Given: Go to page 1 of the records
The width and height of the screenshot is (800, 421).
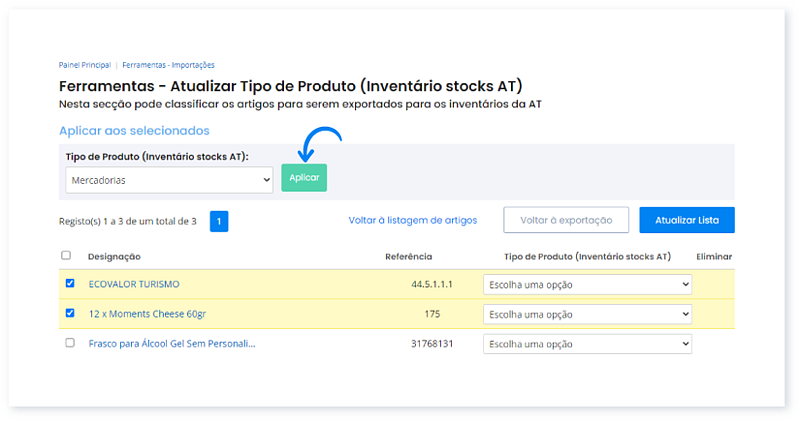Looking at the screenshot, I should [x=219, y=220].
